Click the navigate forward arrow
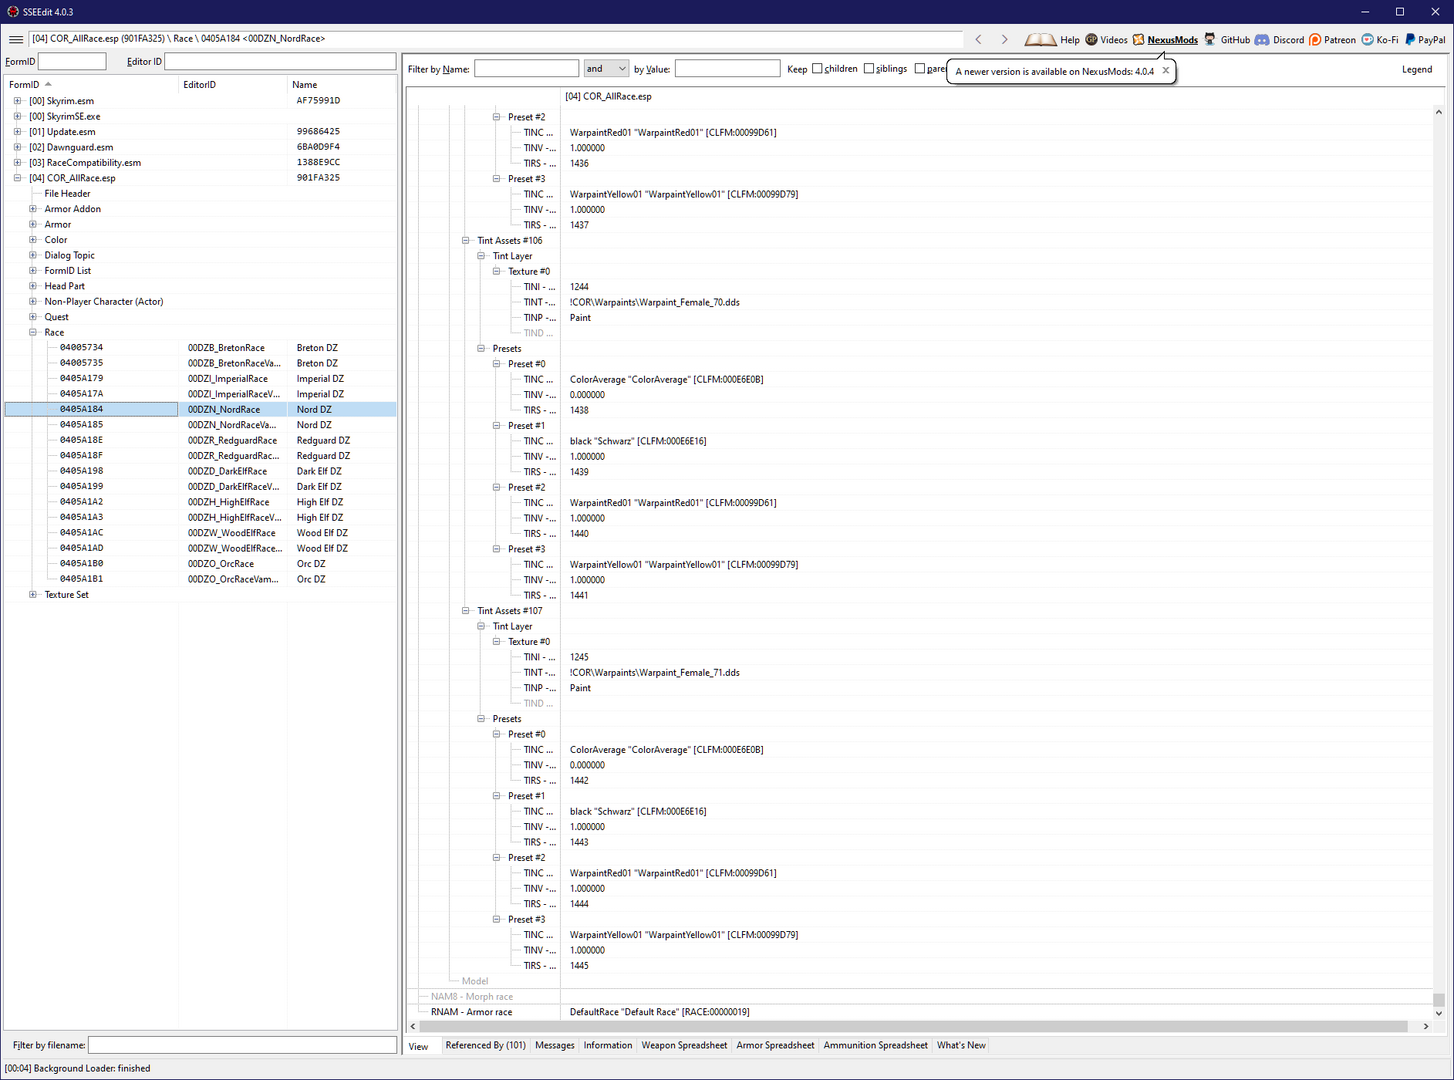The image size is (1454, 1080). point(1005,39)
